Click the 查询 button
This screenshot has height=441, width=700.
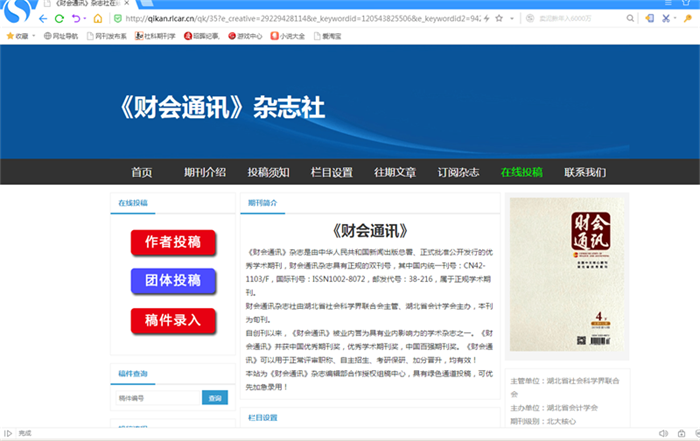pyautogui.click(x=215, y=398)
